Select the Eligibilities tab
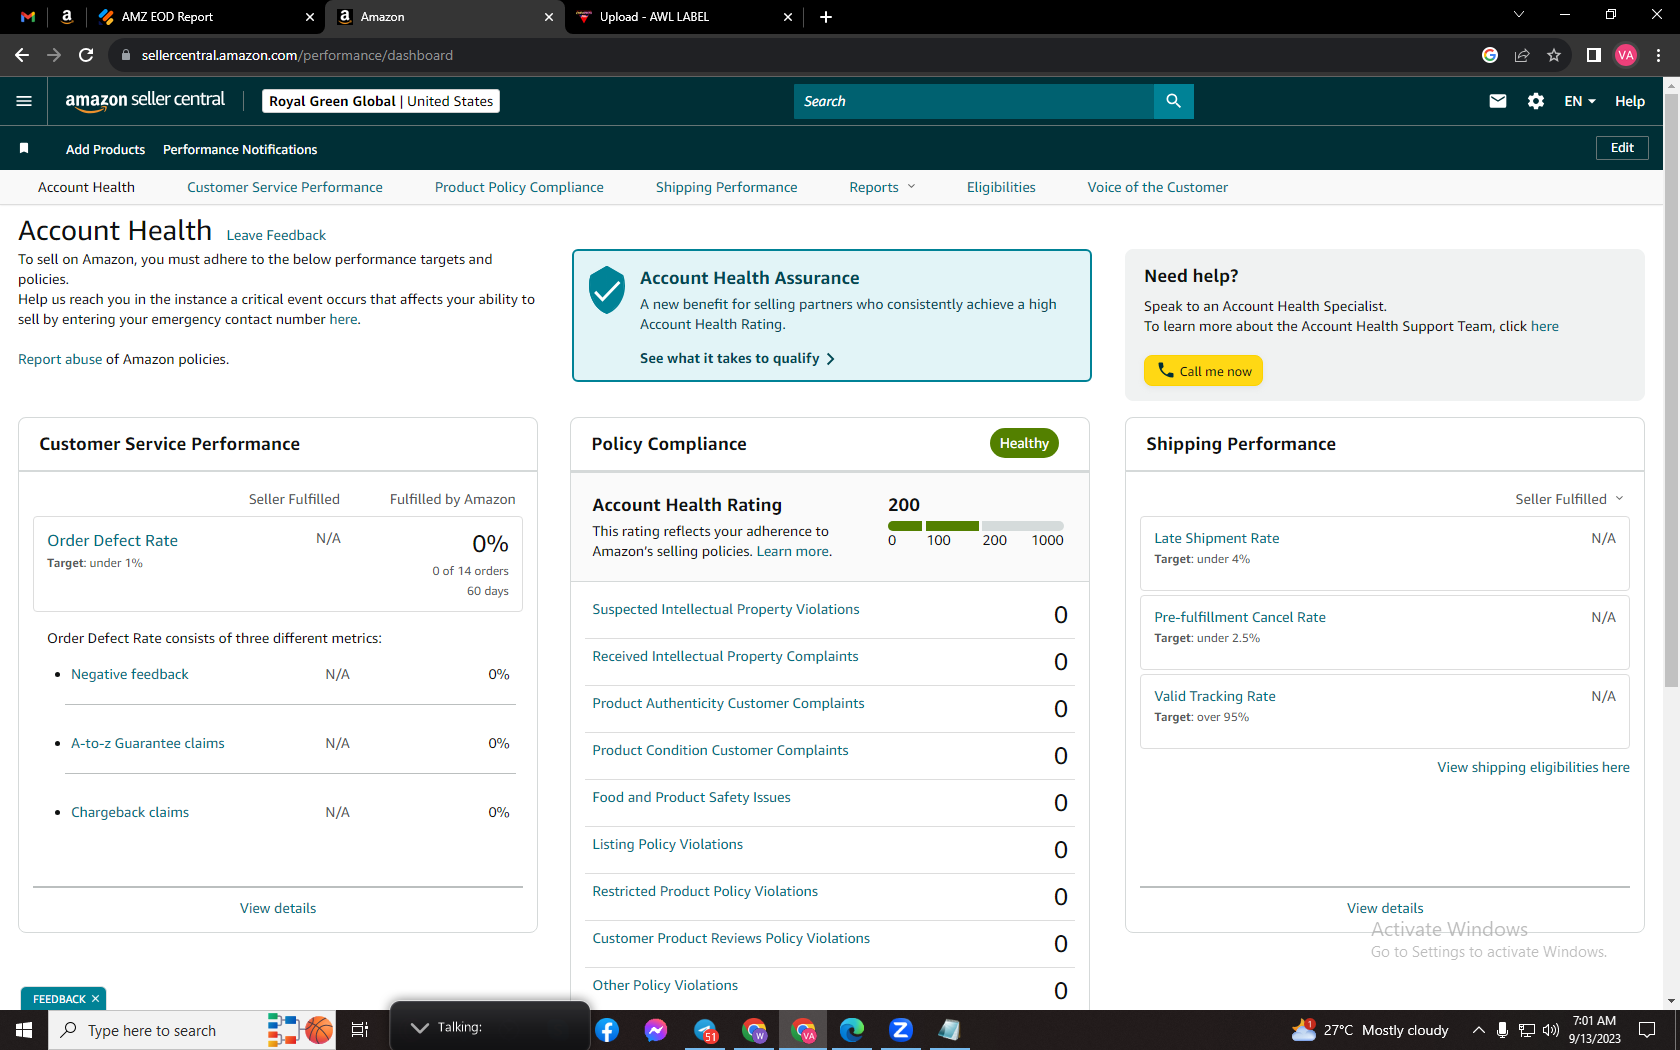The image size is (1680, 1050). point(1001,187)
